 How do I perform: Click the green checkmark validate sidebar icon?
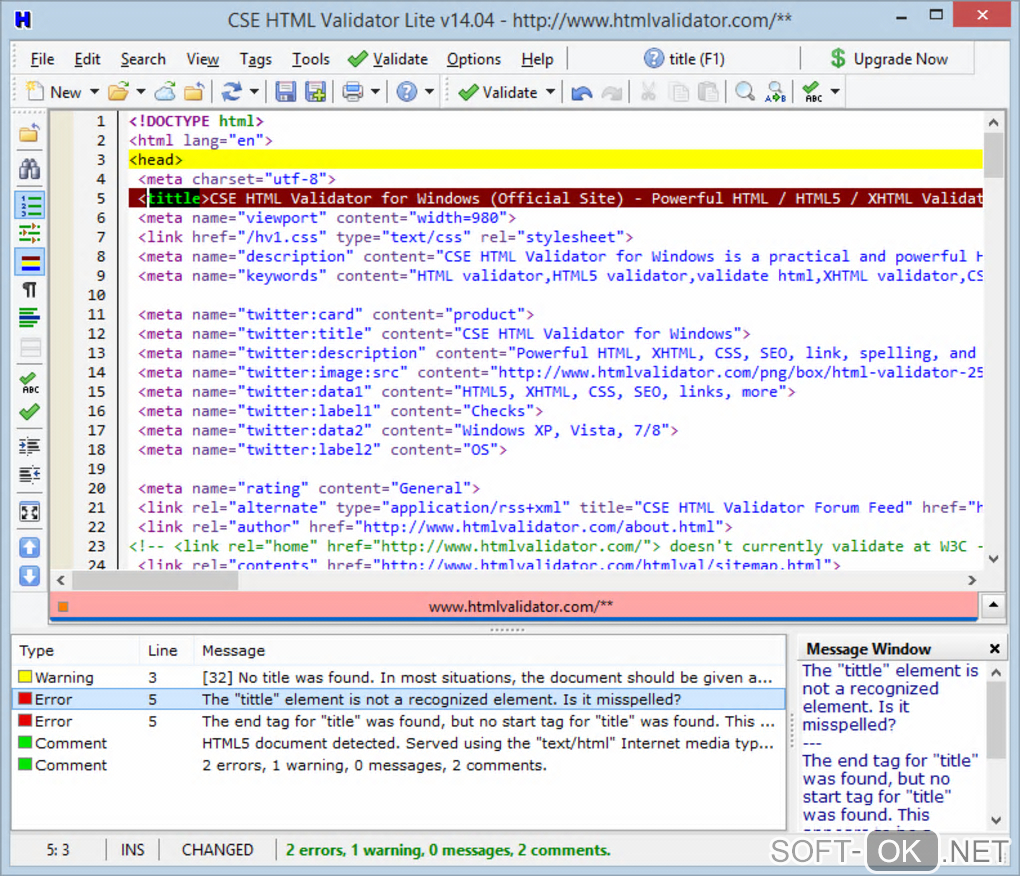click(30, 412)
